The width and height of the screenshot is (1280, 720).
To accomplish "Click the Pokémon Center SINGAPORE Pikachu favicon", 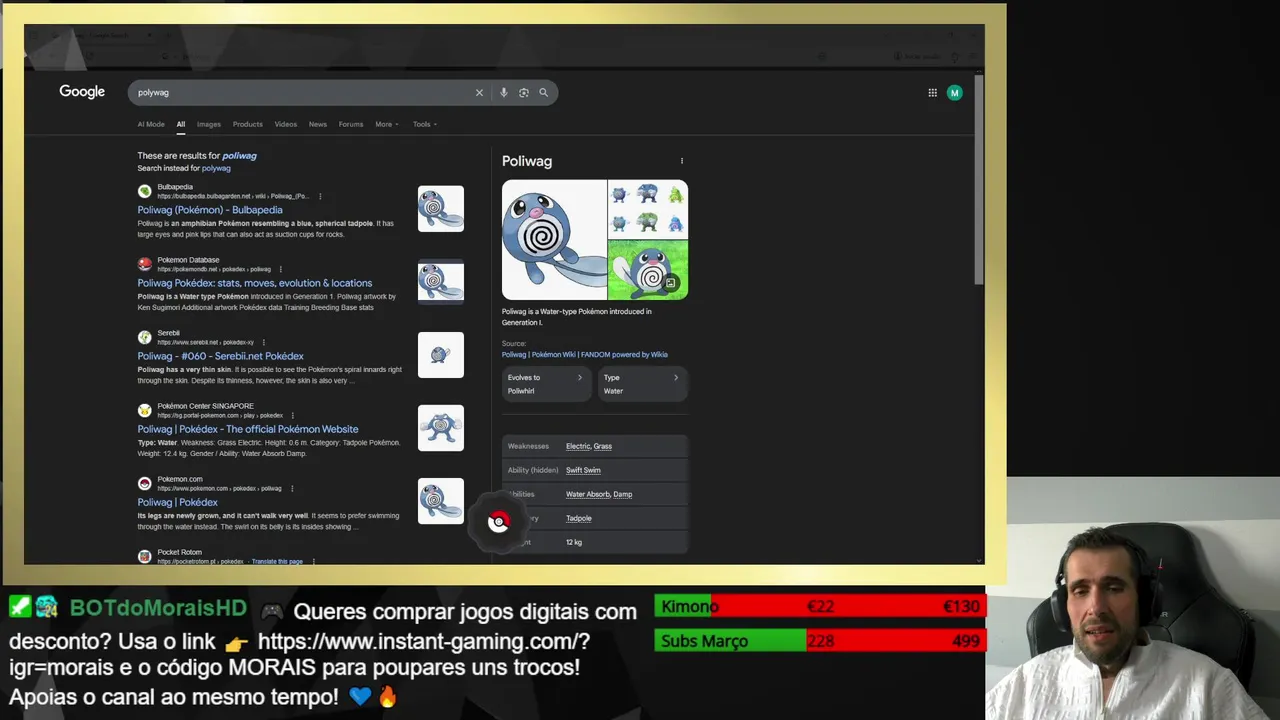I will [145, 410].
